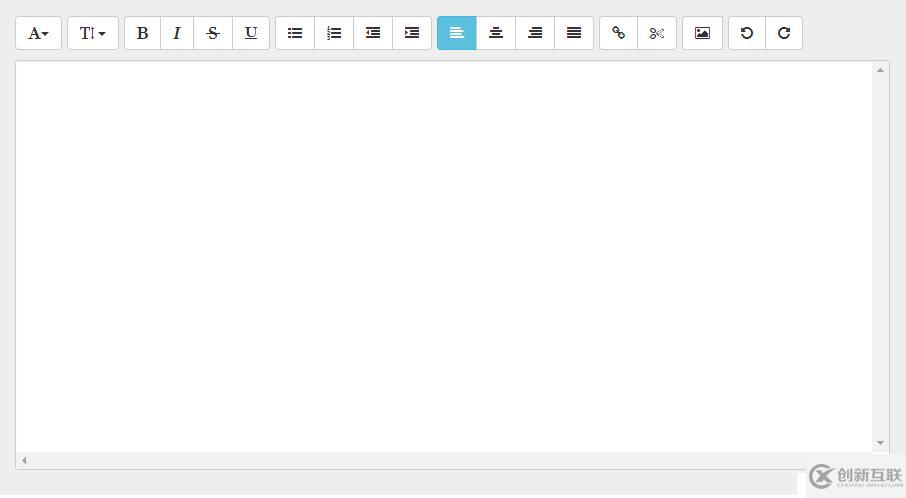
Task: Undo the last action
Action: (x=747, y=34)
